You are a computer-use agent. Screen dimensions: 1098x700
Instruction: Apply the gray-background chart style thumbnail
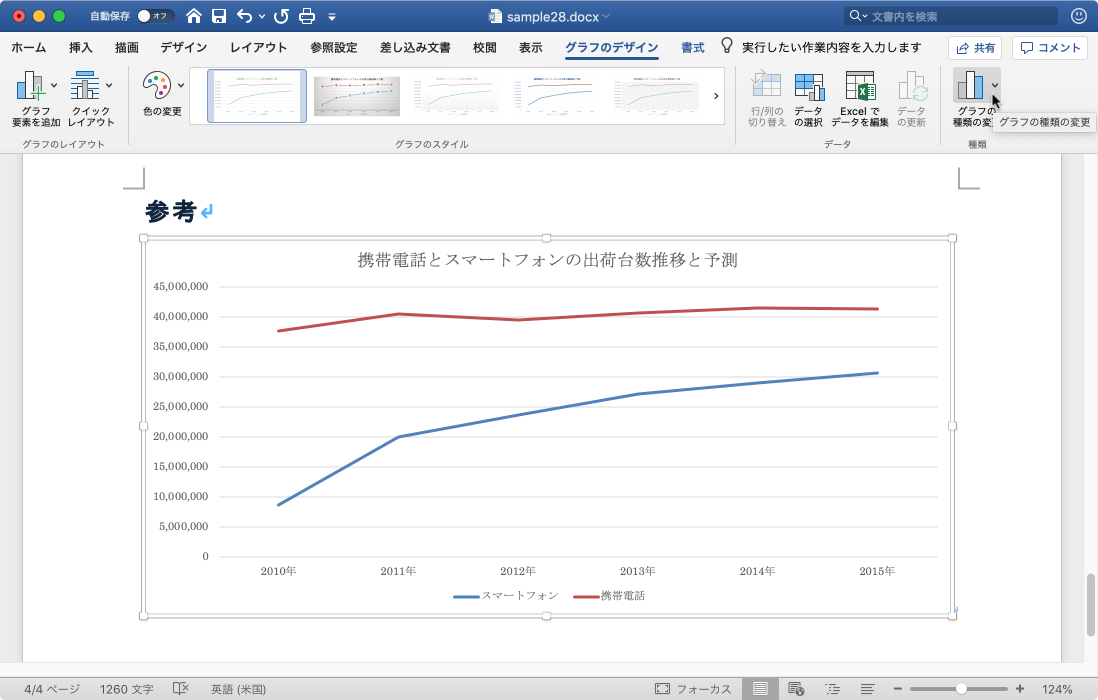point(357,96)
